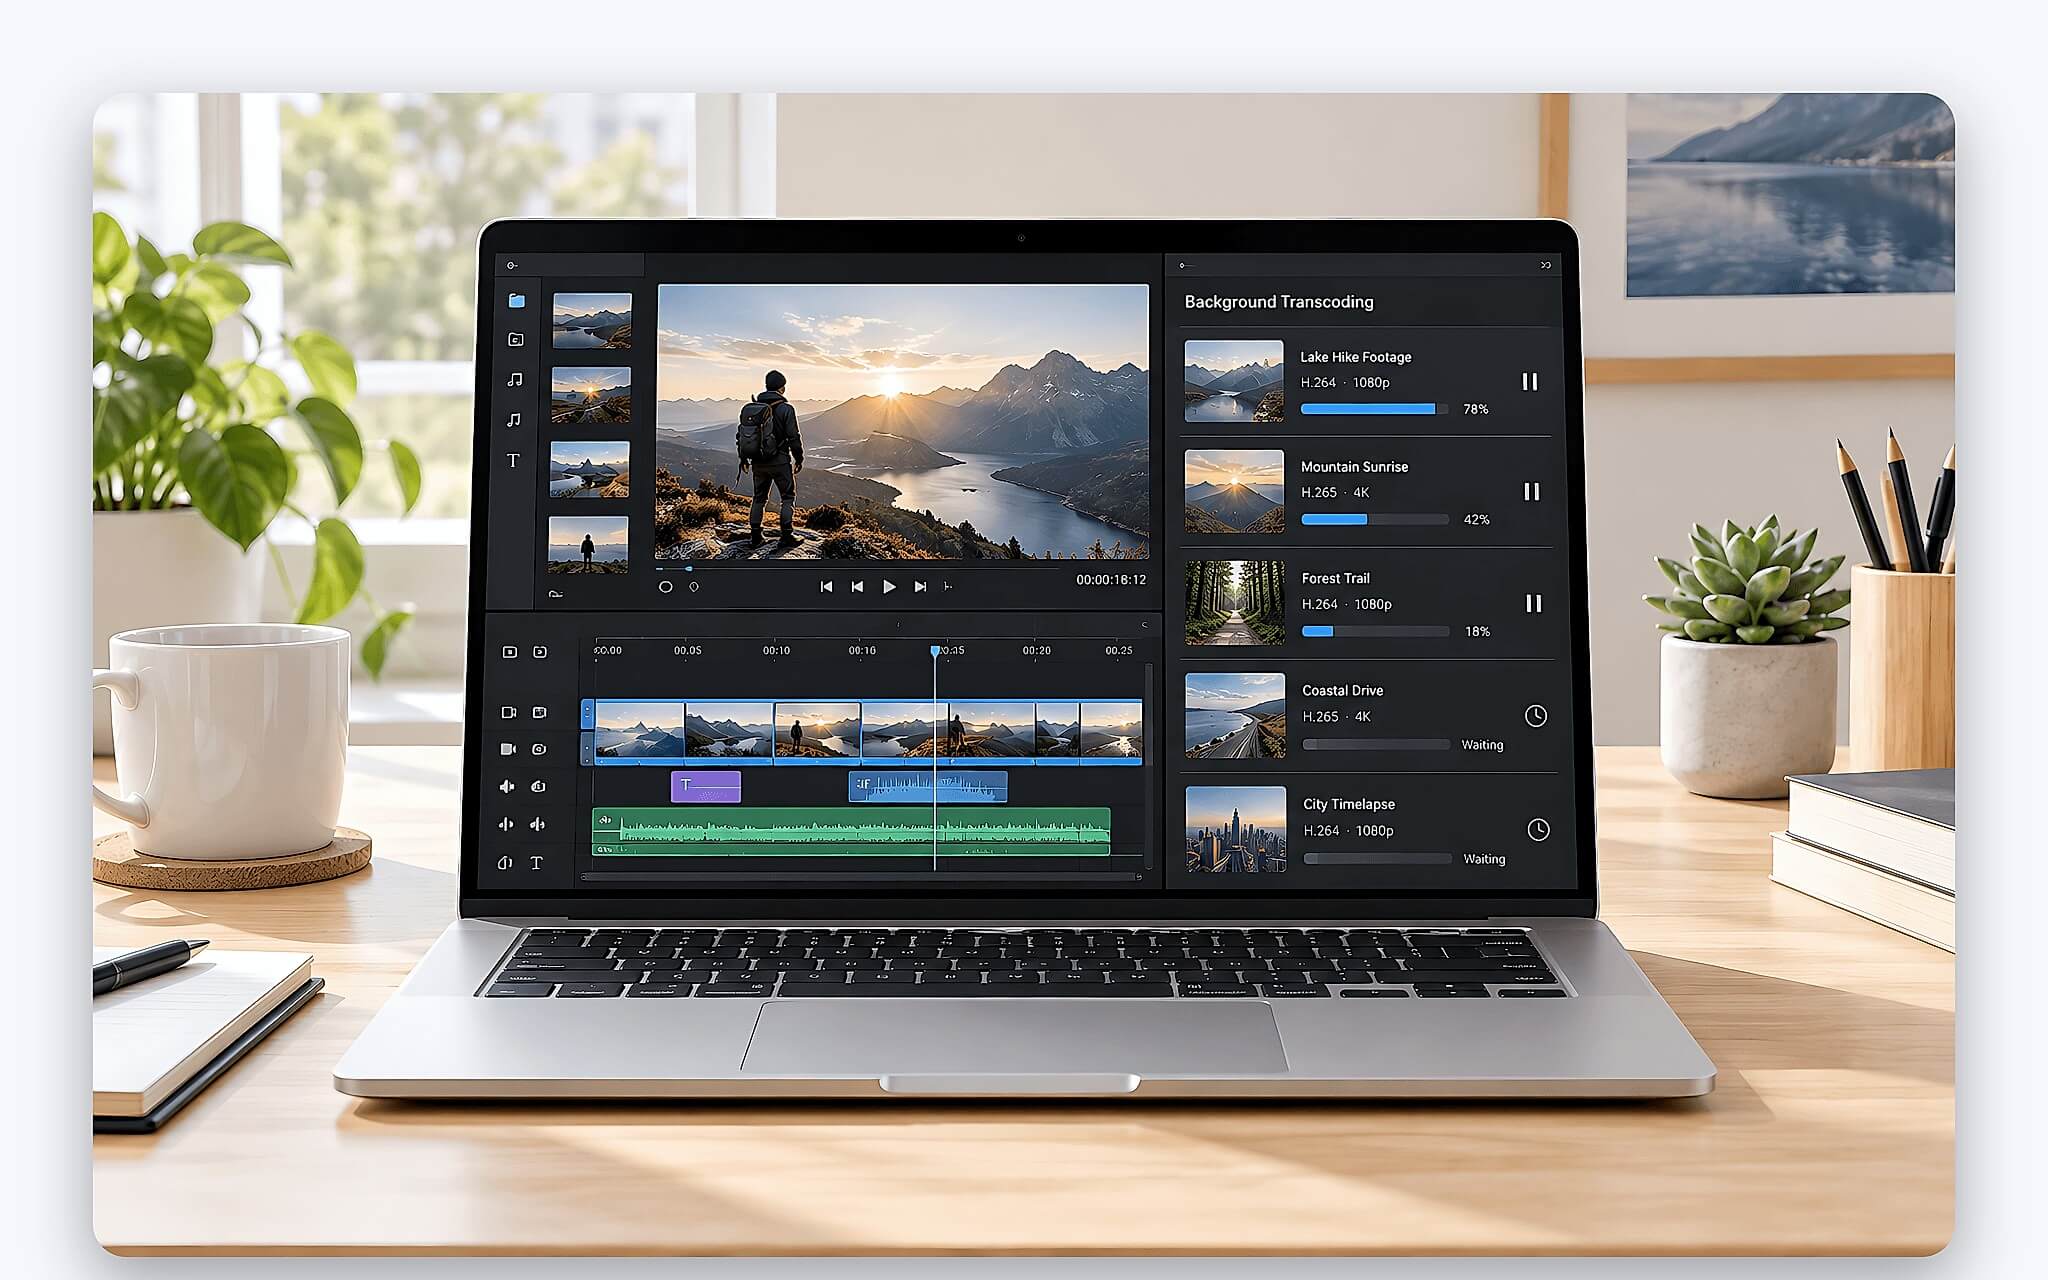
Task: Click the 'H.265 · 4K' label under Mountain Sunrise
Action: point(1335,493)
